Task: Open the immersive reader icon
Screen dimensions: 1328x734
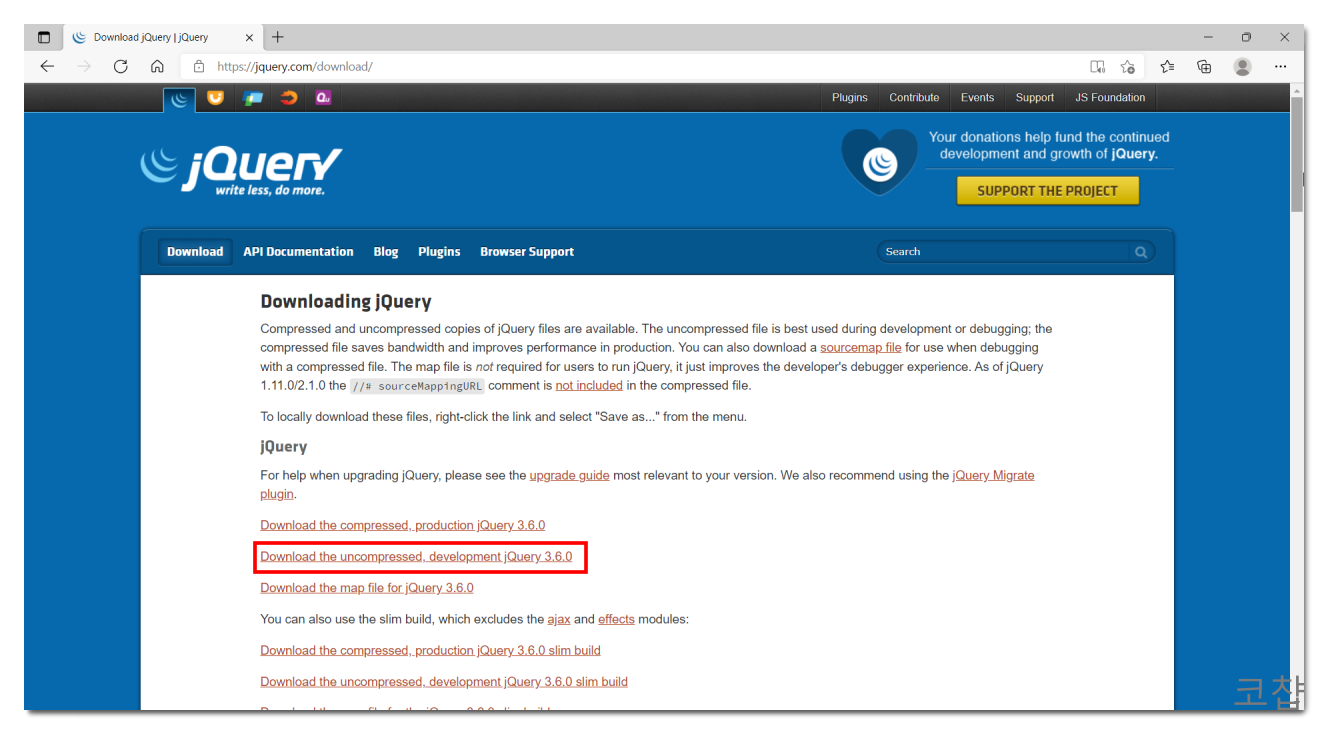Action: (x=1097, y=67)
